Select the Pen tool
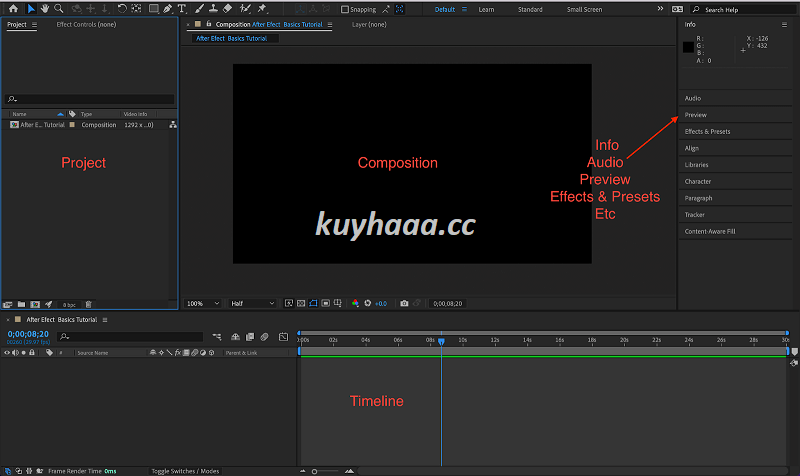The width and height of the screenshot is (800, 476). pos(167,9)
